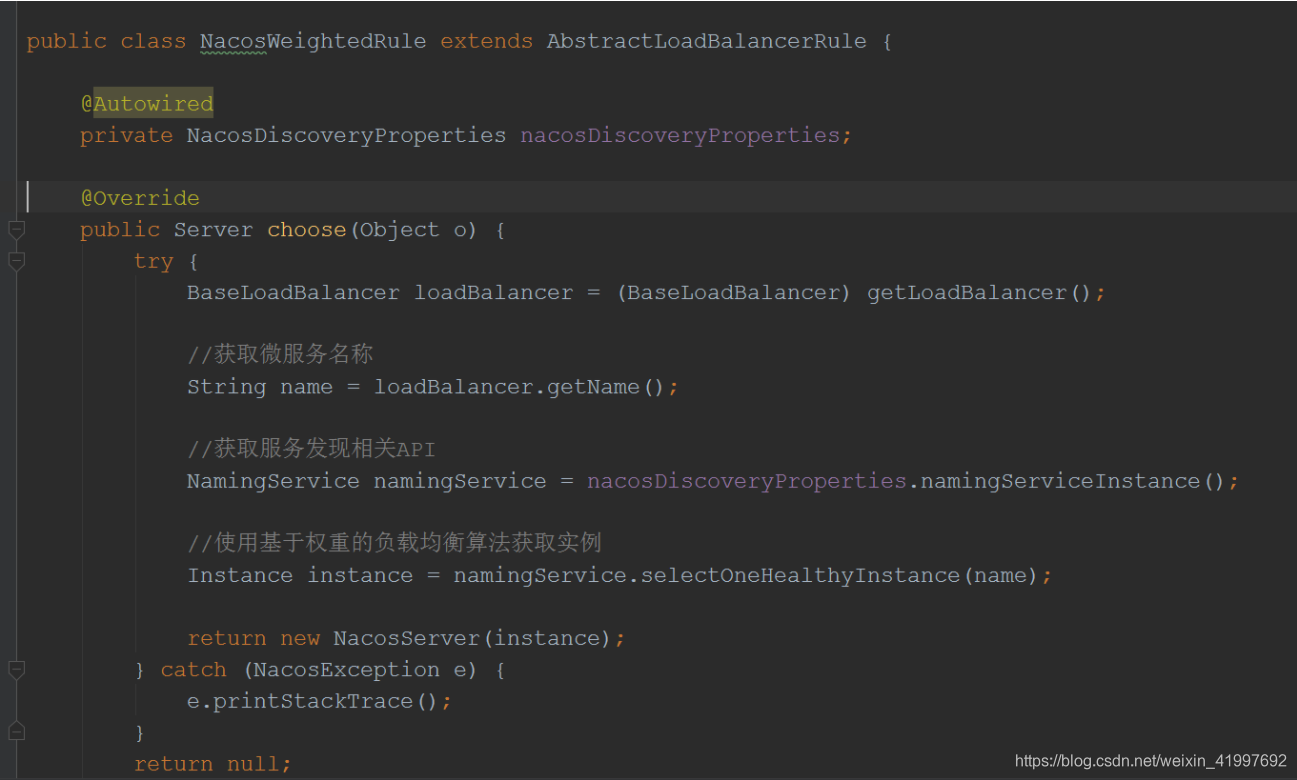Click the NacosServer constructor call
1297x780 pixels.
point(473,638)
